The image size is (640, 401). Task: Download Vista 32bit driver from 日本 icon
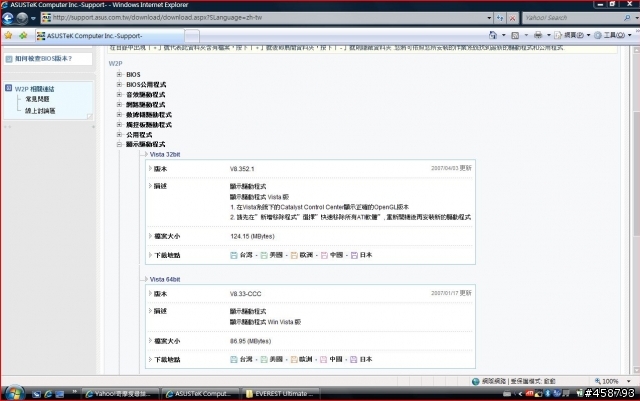tap(354, 255)
